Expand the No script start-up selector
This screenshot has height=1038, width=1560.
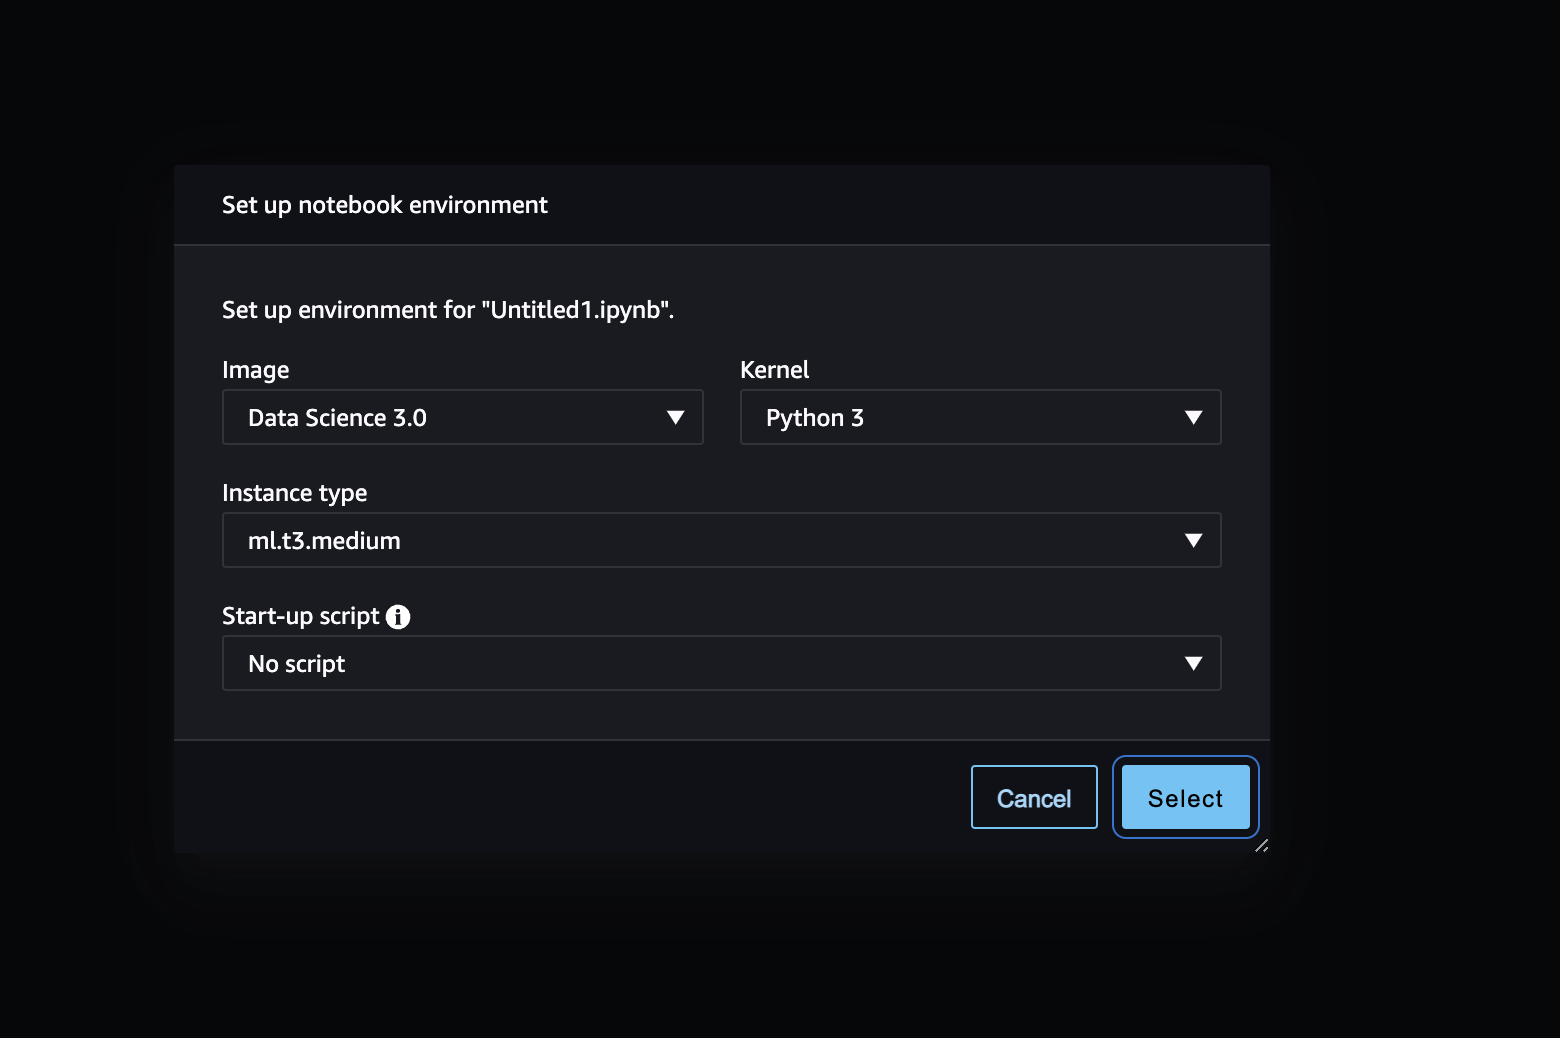(700, 664)
